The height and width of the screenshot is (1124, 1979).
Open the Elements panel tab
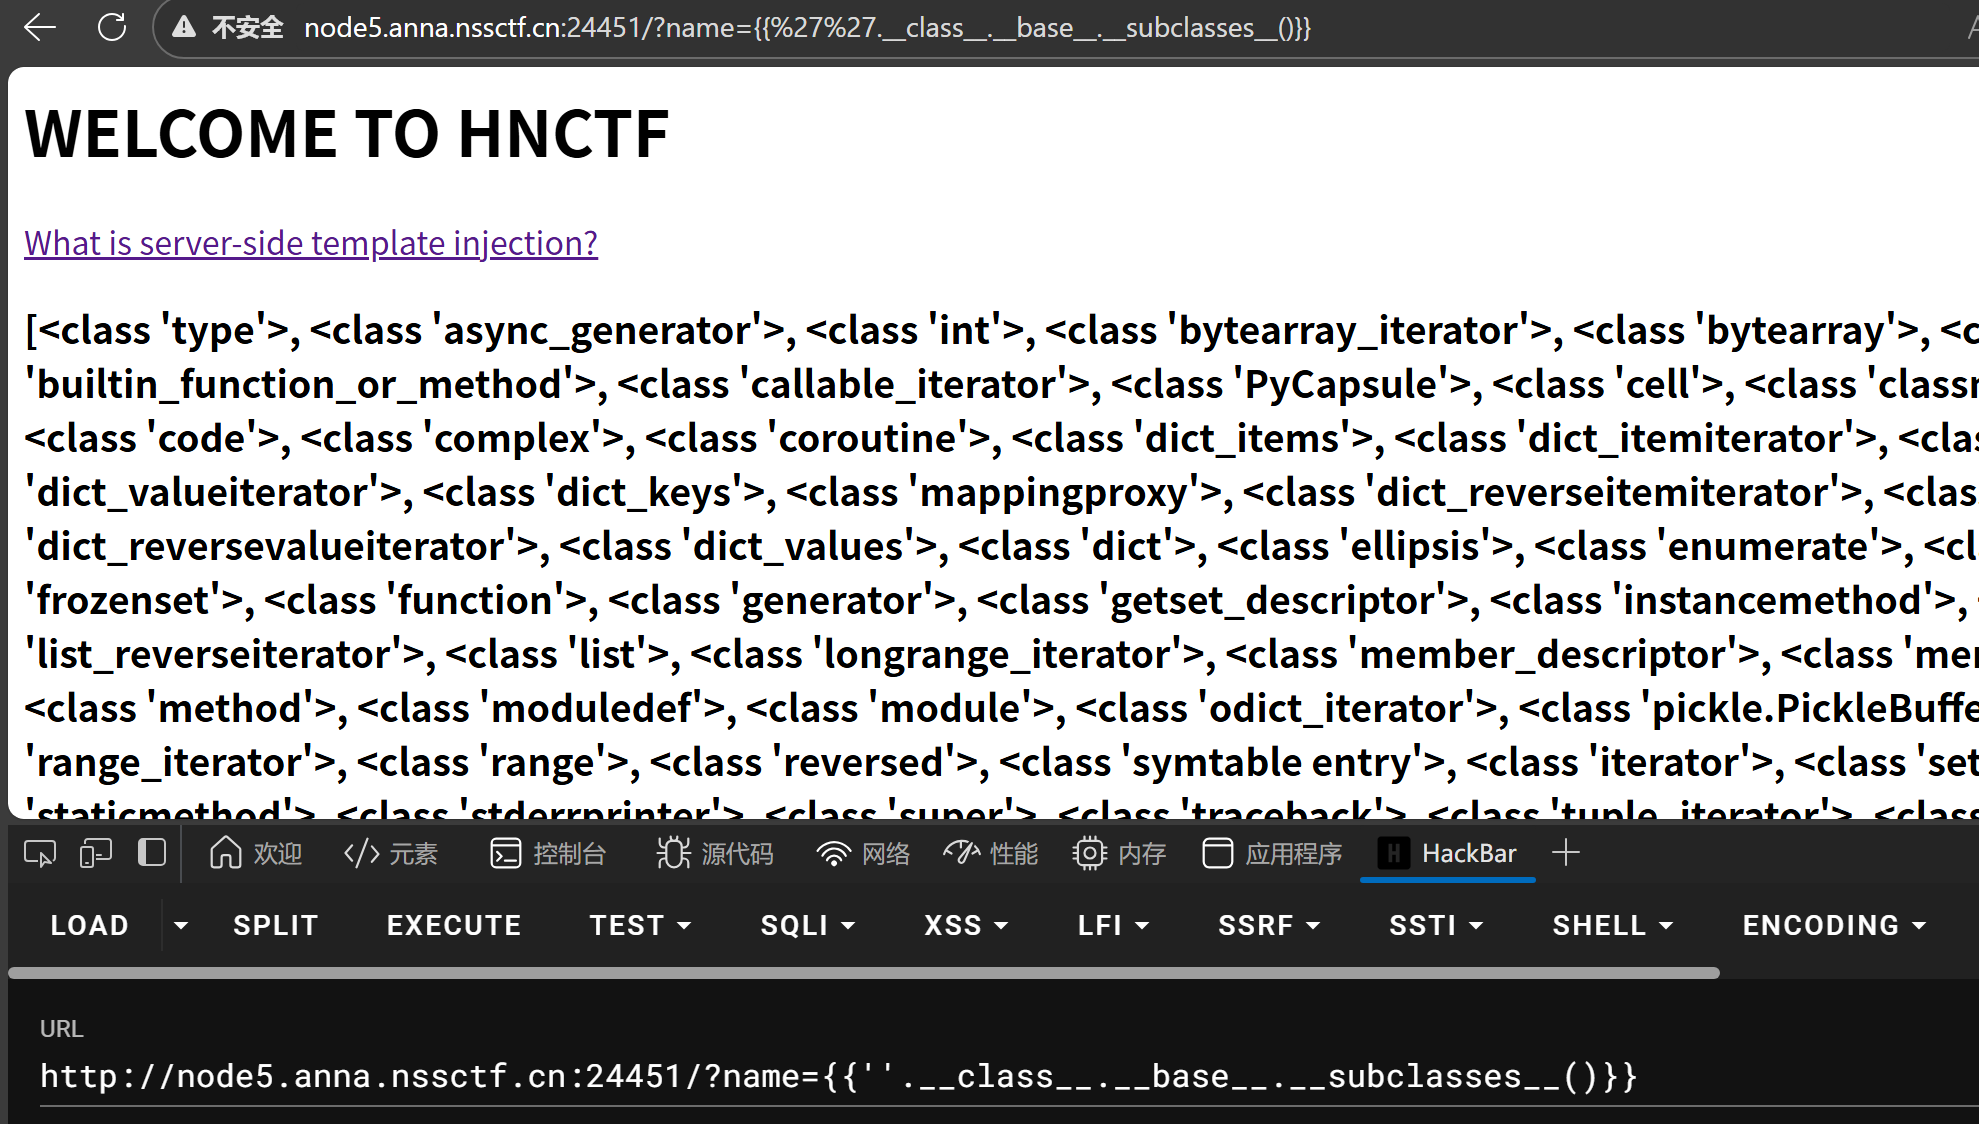click(391, 853)
